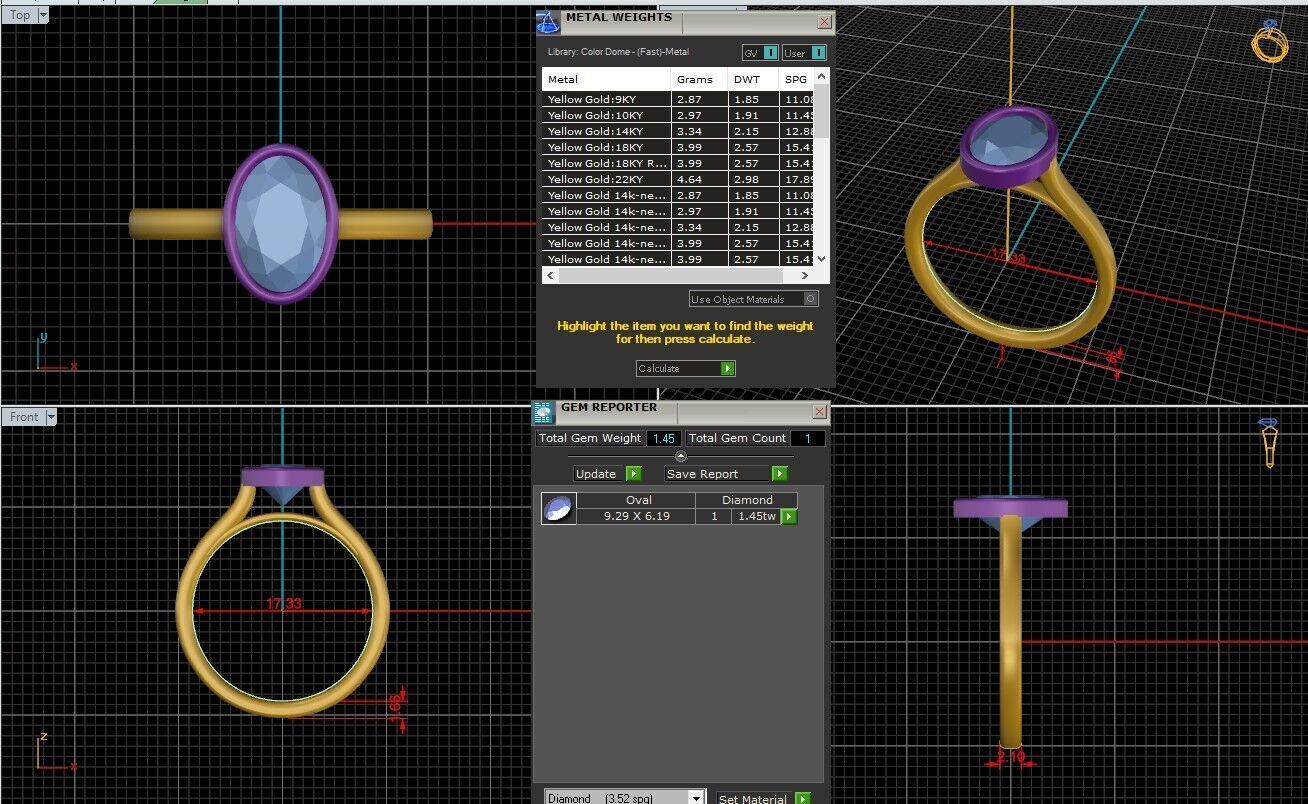Enable the Use Object Materials option

[x=754, y=299]
